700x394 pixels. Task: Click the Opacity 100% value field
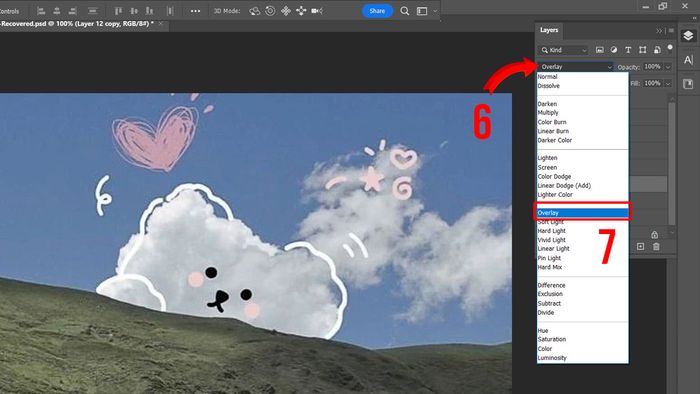tap(653, 66)
